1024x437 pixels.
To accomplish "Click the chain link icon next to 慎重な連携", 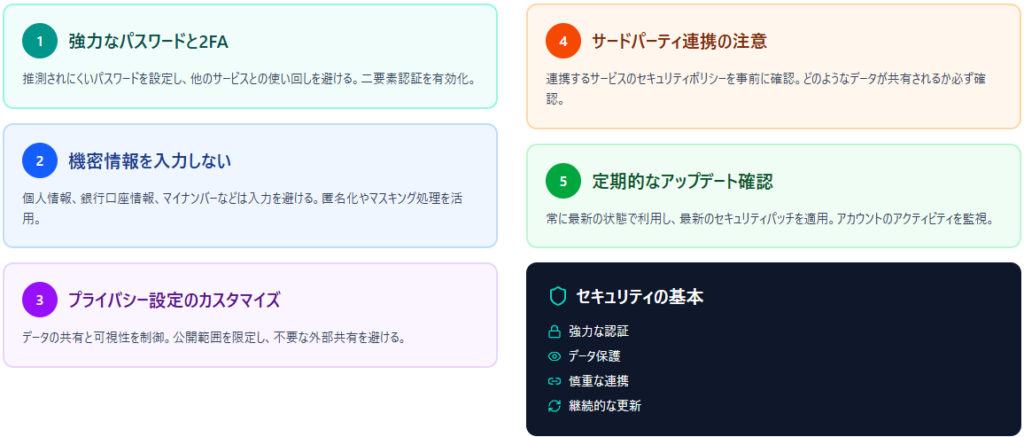I will click(554, 381).
